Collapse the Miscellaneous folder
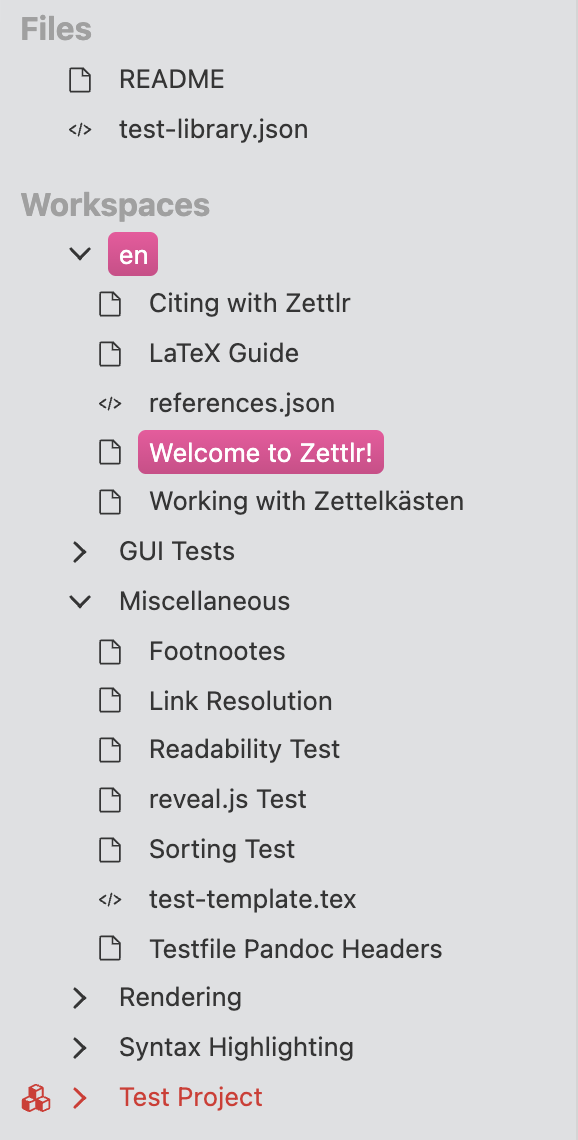Image resolution: width=578 pixels, height=1140 pixels. pyautogui.click(x=80, y=601)
